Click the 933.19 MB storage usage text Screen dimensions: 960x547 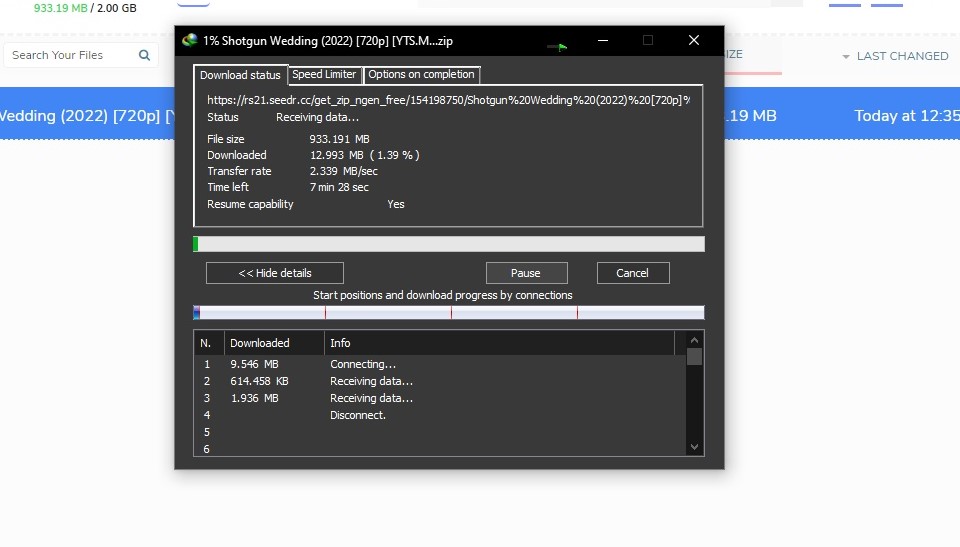[61, 8]
